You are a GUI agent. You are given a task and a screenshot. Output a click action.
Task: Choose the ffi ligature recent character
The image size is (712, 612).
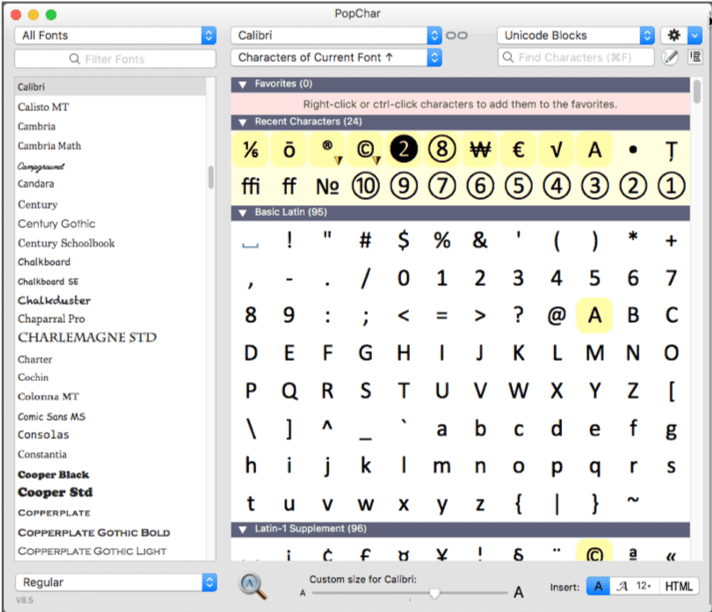tap(251, 186)
